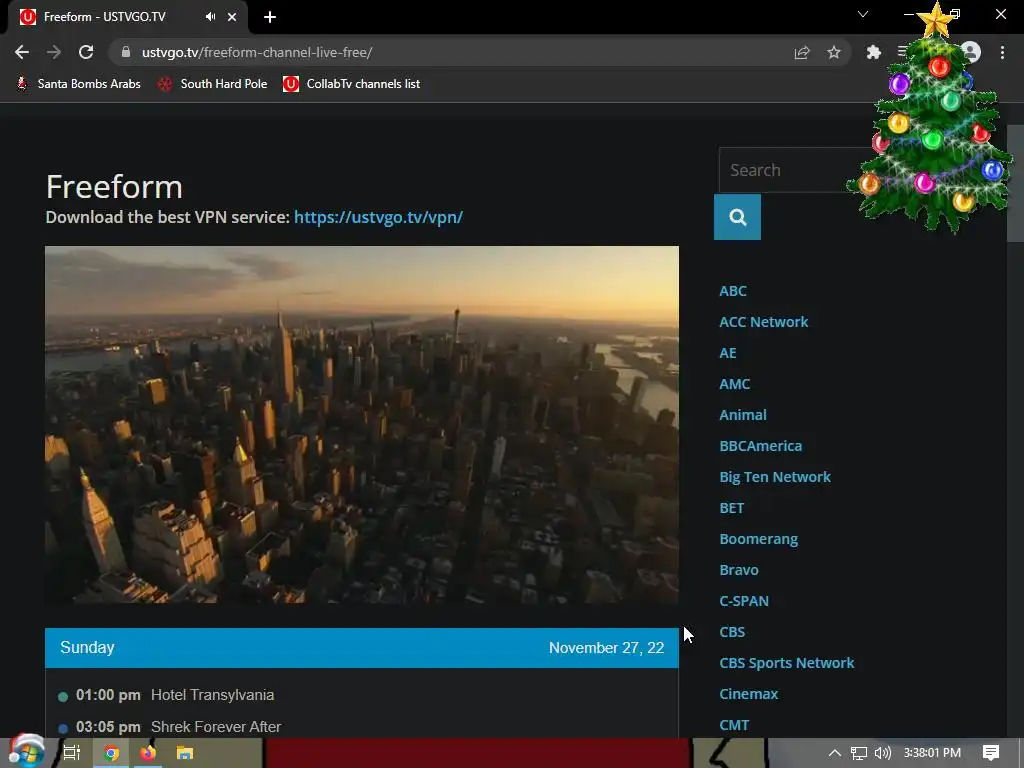
Task: Open the C-SPAN channel link
Action: (x=744, y=601)
